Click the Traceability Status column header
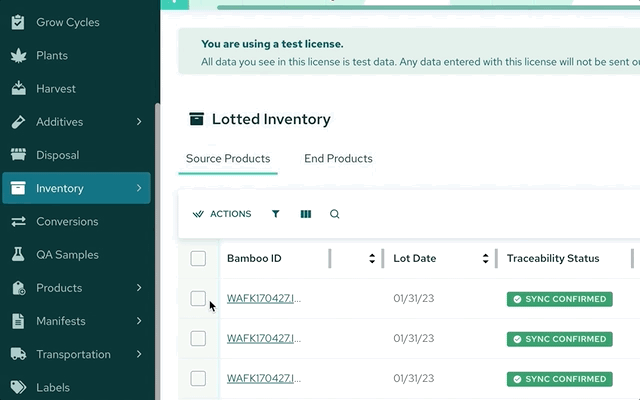The height and width of the screenshot is (400, 640). pyautogui.click(x=553, y=258)
